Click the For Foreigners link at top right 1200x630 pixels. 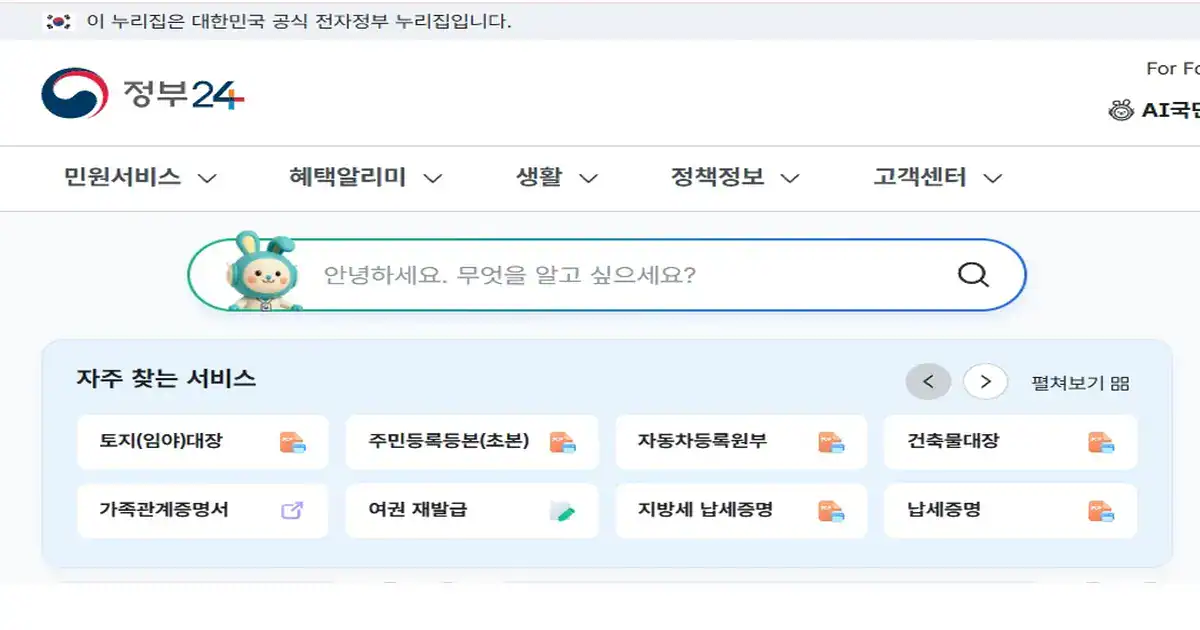[1173, 69]
